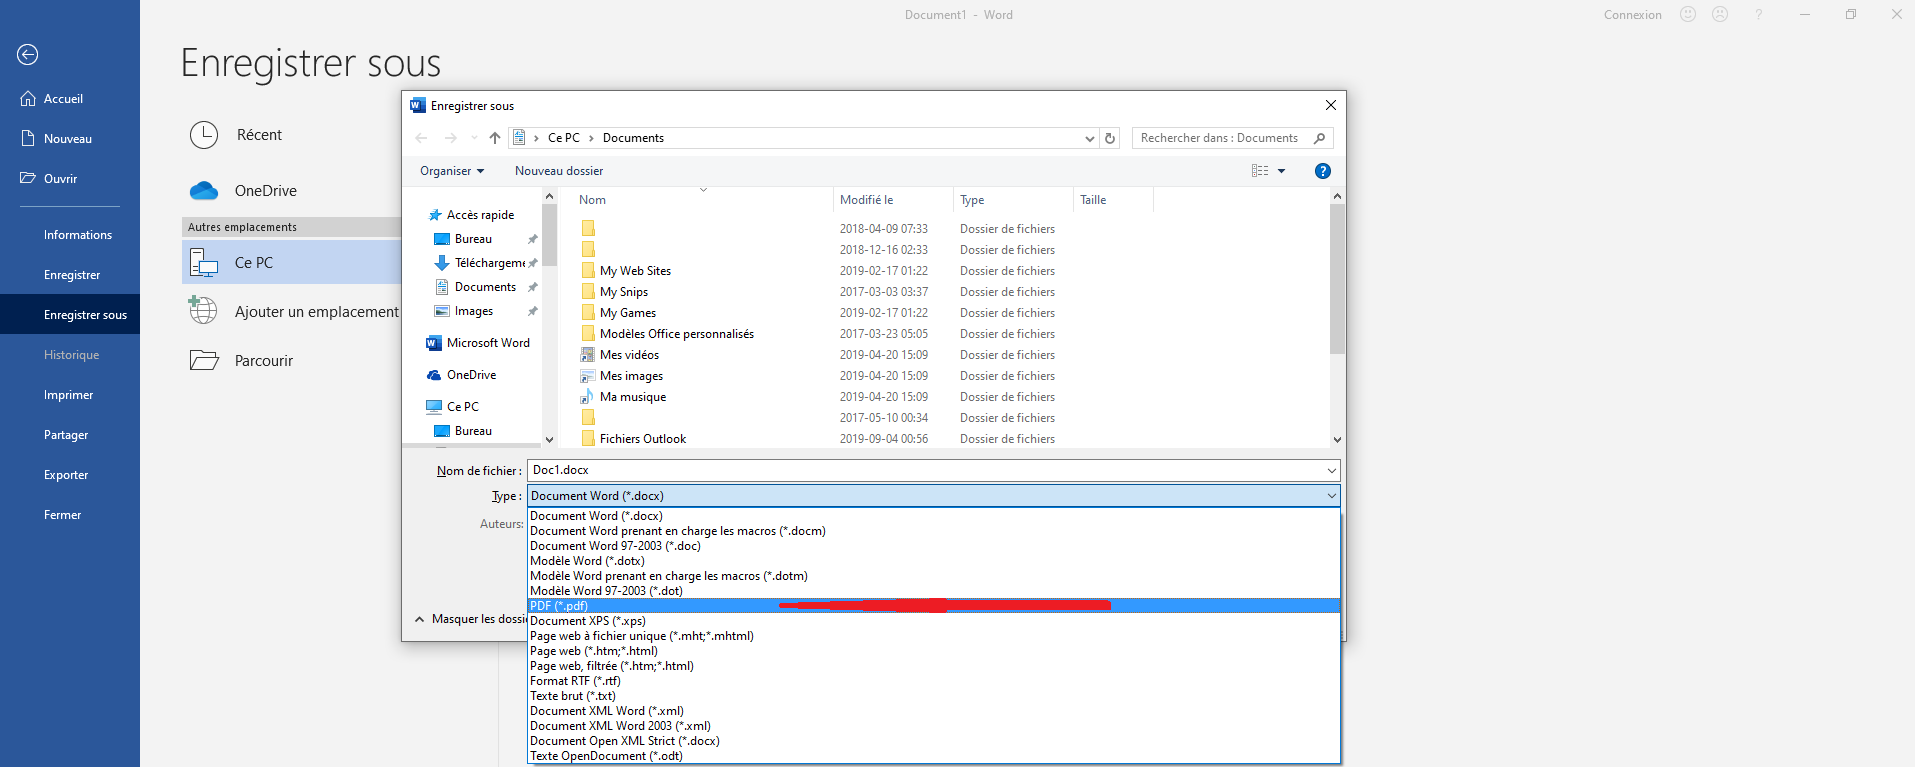Click Connexion sign-in link
Viewport: 1915px width, 767px height.
1633,15
